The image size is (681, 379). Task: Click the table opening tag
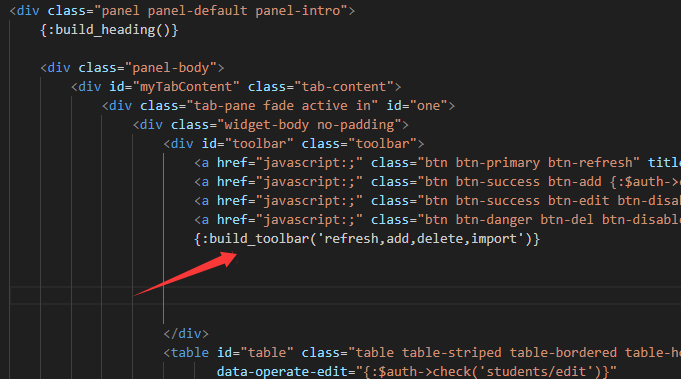(x=186, y=353)
